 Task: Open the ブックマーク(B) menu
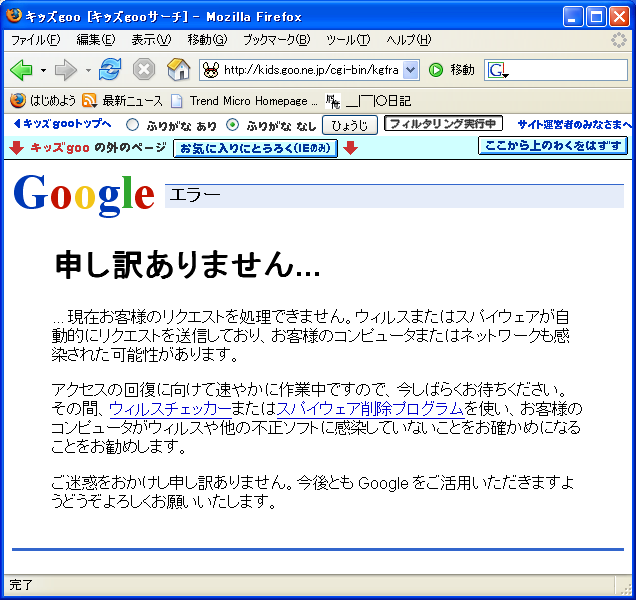click(x=277, y=40)
